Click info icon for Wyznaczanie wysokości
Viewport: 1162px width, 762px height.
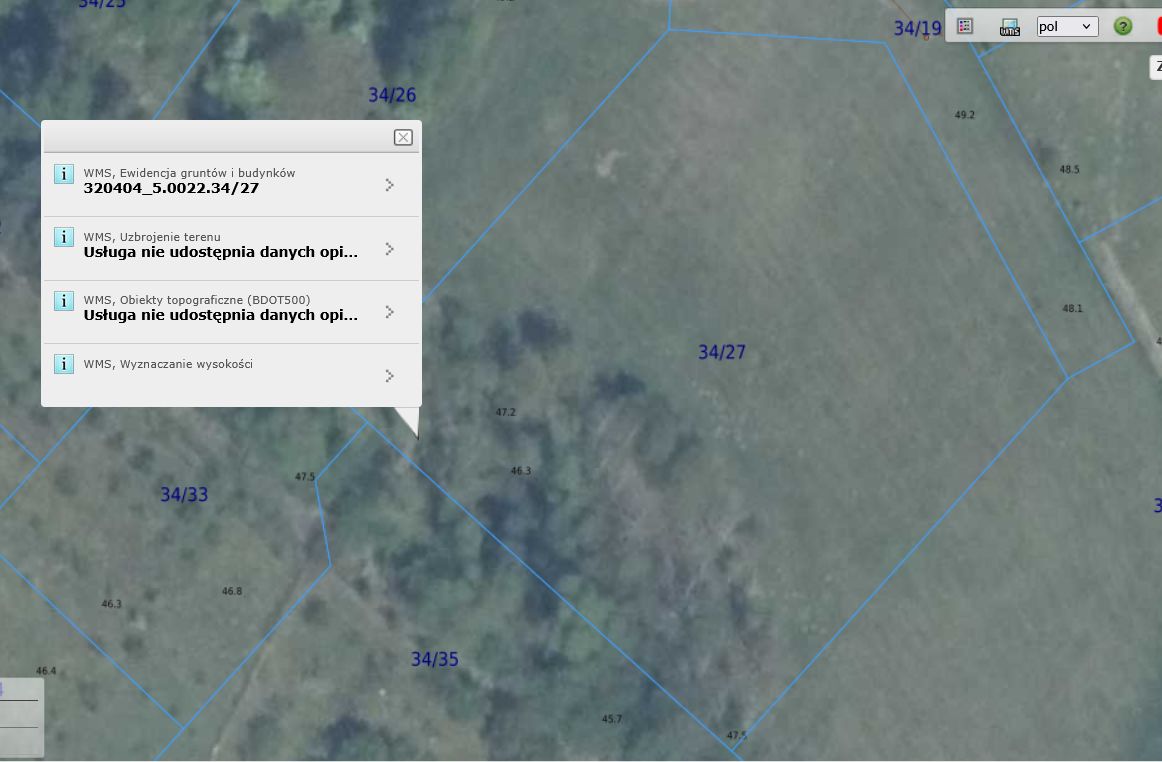(64, 364)
